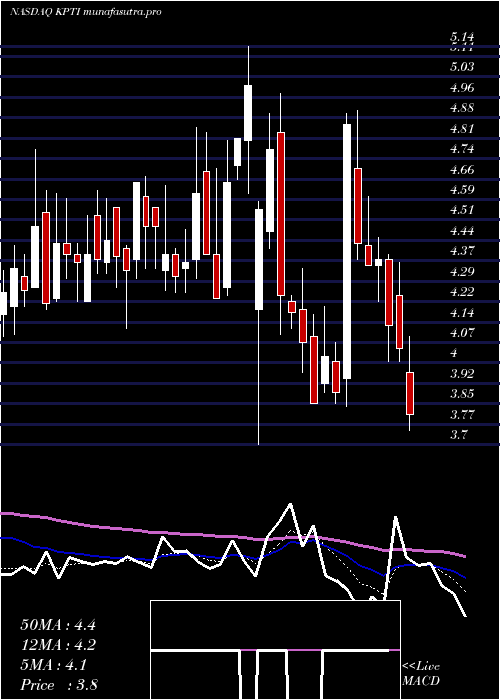Select the 4.07 price axis label
Screen dimensions: 500x700
pos(462,333)
